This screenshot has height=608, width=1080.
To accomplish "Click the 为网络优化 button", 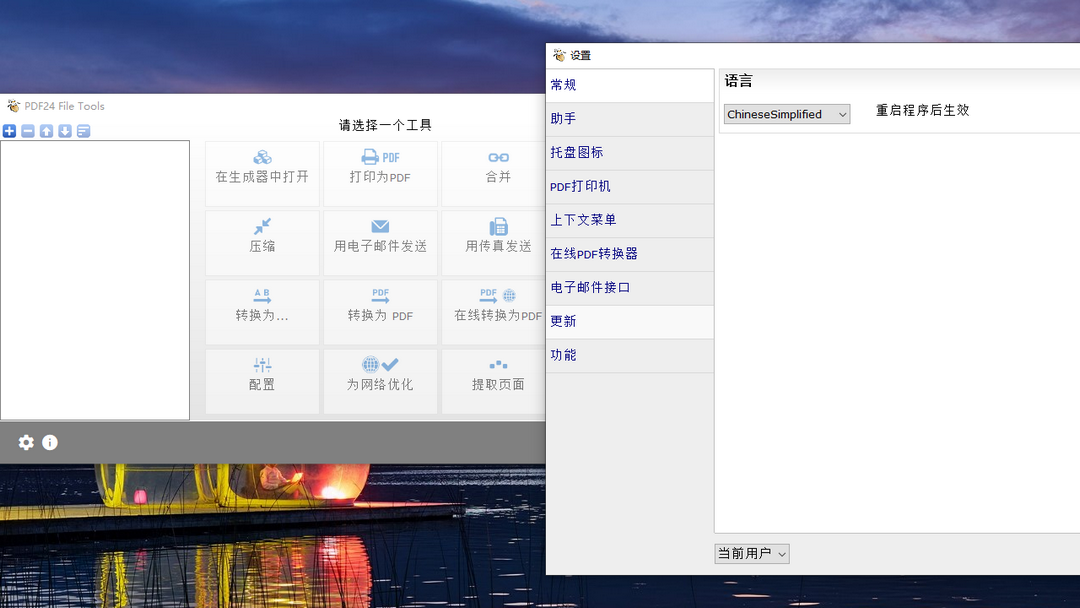I will (x=380, y=381).
